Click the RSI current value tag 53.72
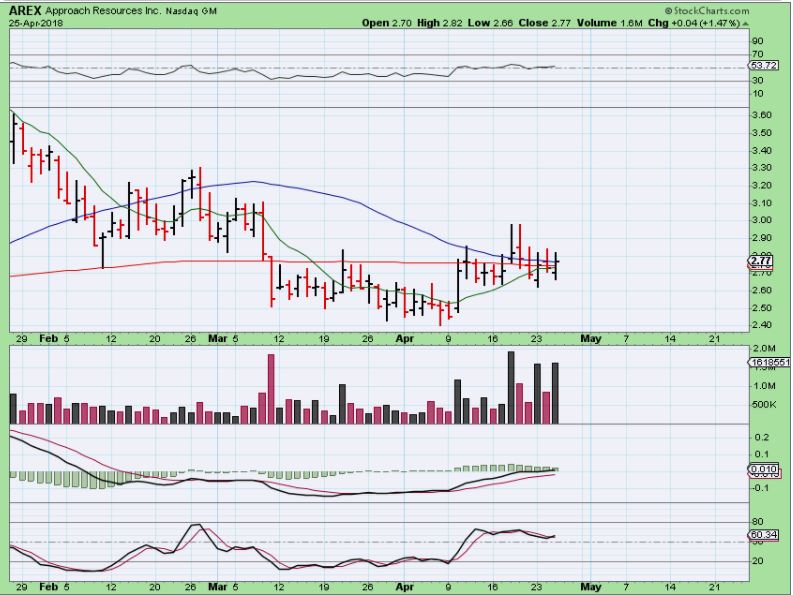Image resolution: width=793 pixels, height=595 pixels. tap(763, 66)
